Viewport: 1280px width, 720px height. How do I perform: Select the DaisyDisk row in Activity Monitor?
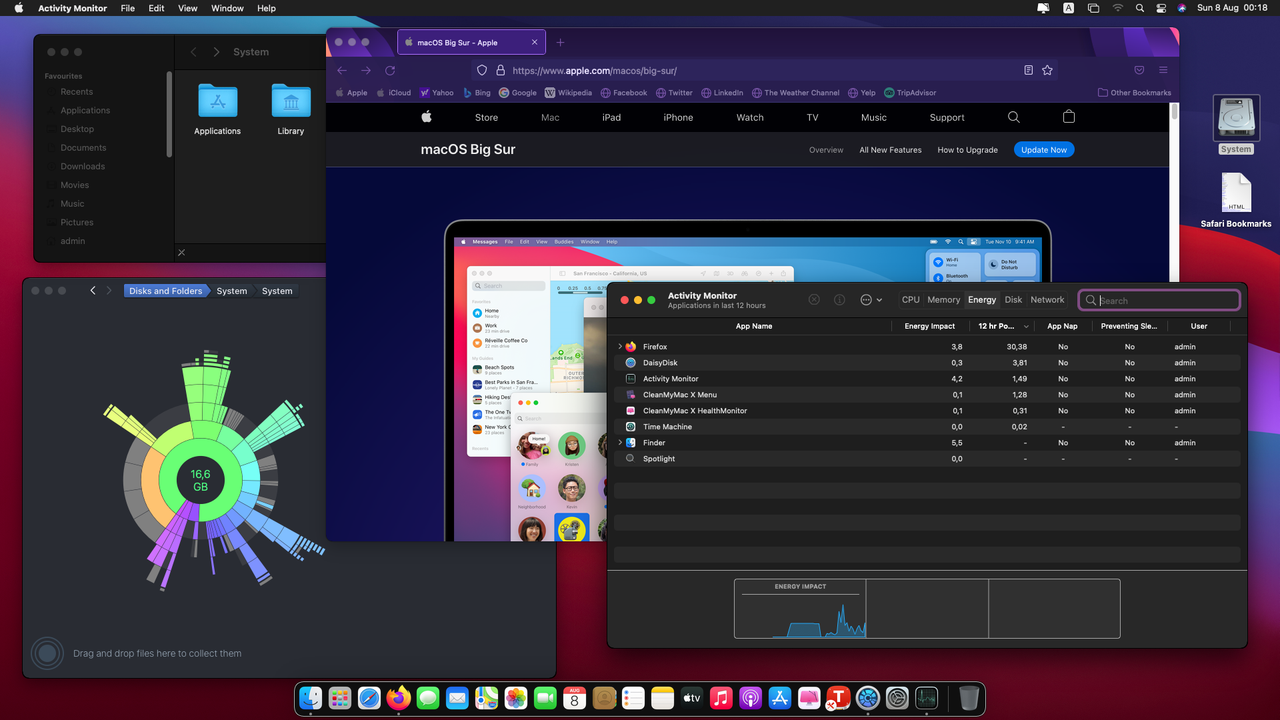(x=928, y=363)
